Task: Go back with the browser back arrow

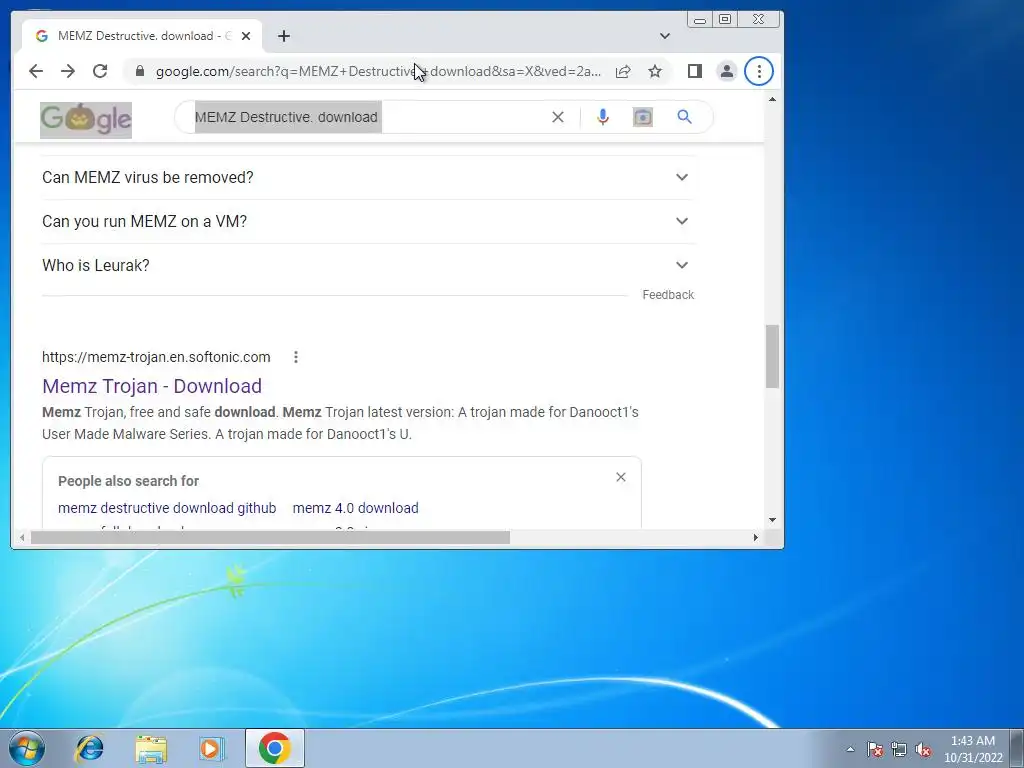Action: [36, 71]
